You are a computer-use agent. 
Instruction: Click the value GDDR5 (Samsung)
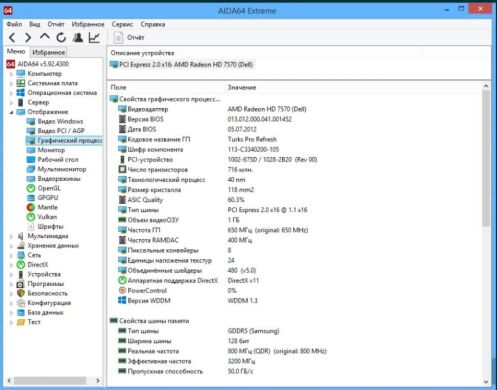point(253,331)
